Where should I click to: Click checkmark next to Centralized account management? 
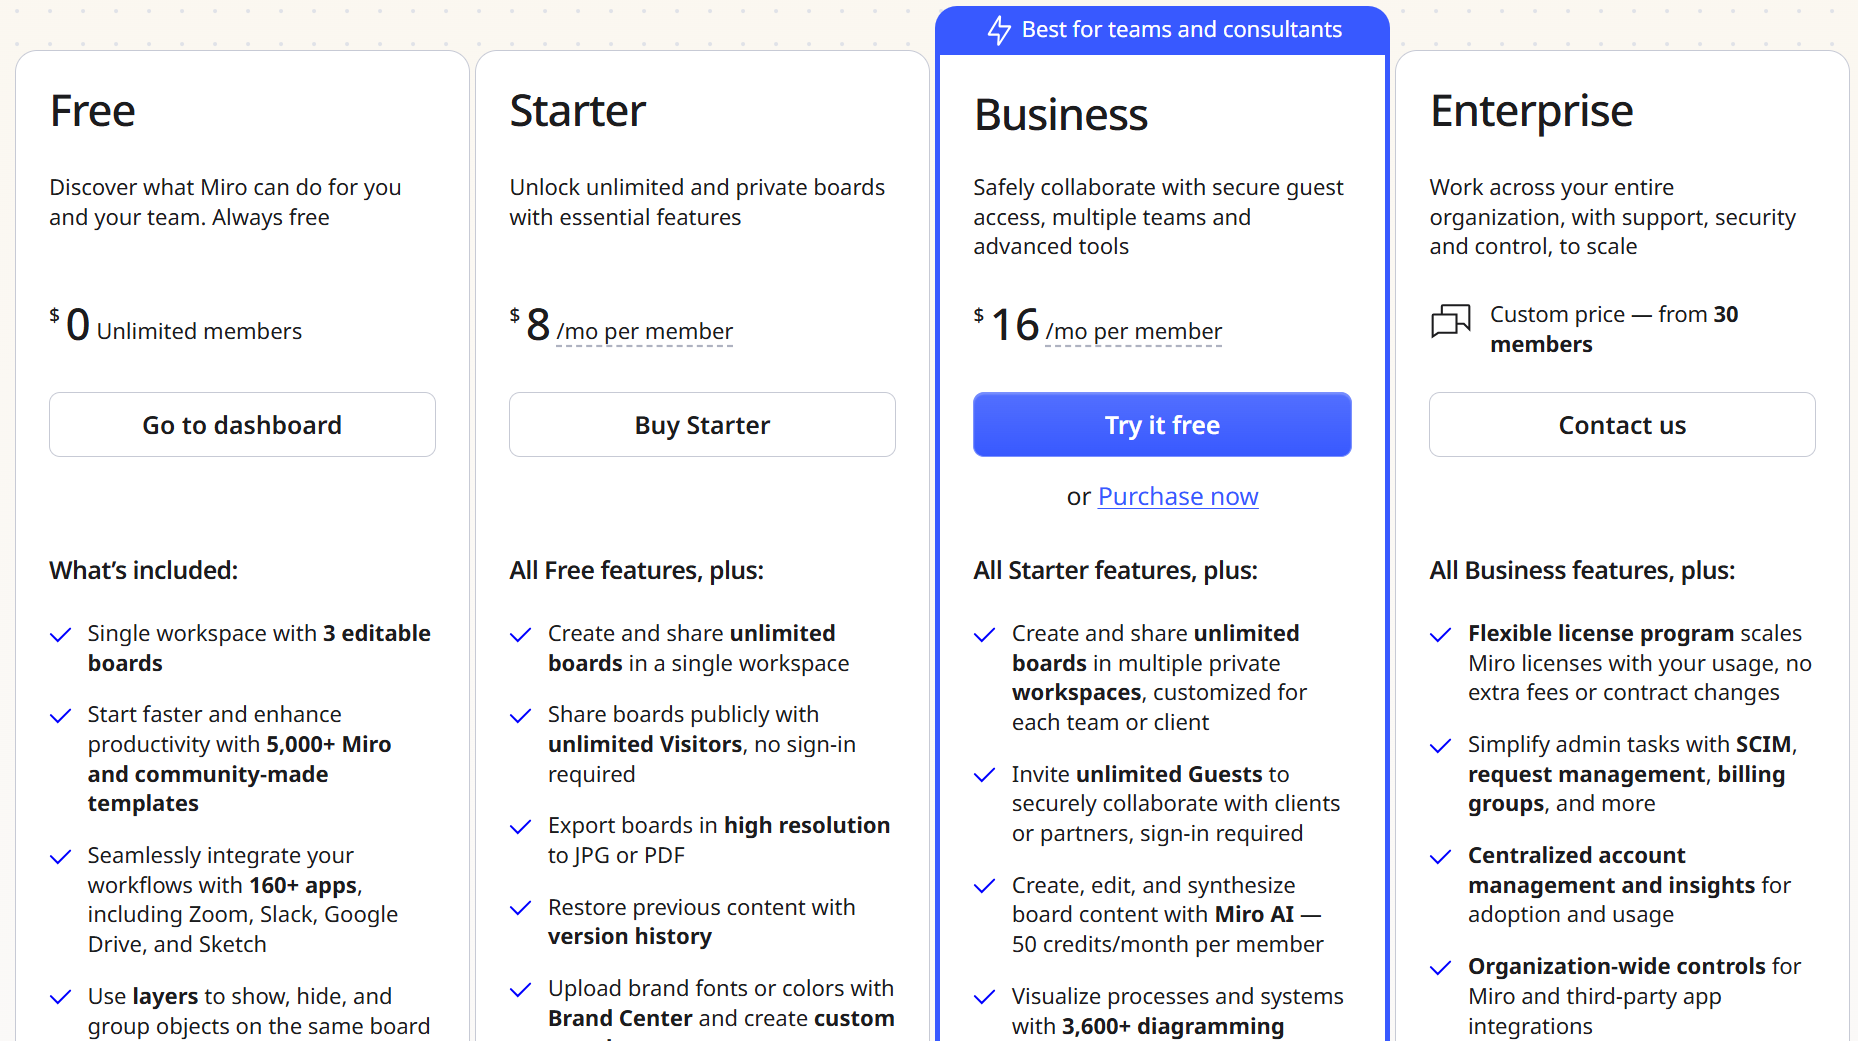point(1440,857)
